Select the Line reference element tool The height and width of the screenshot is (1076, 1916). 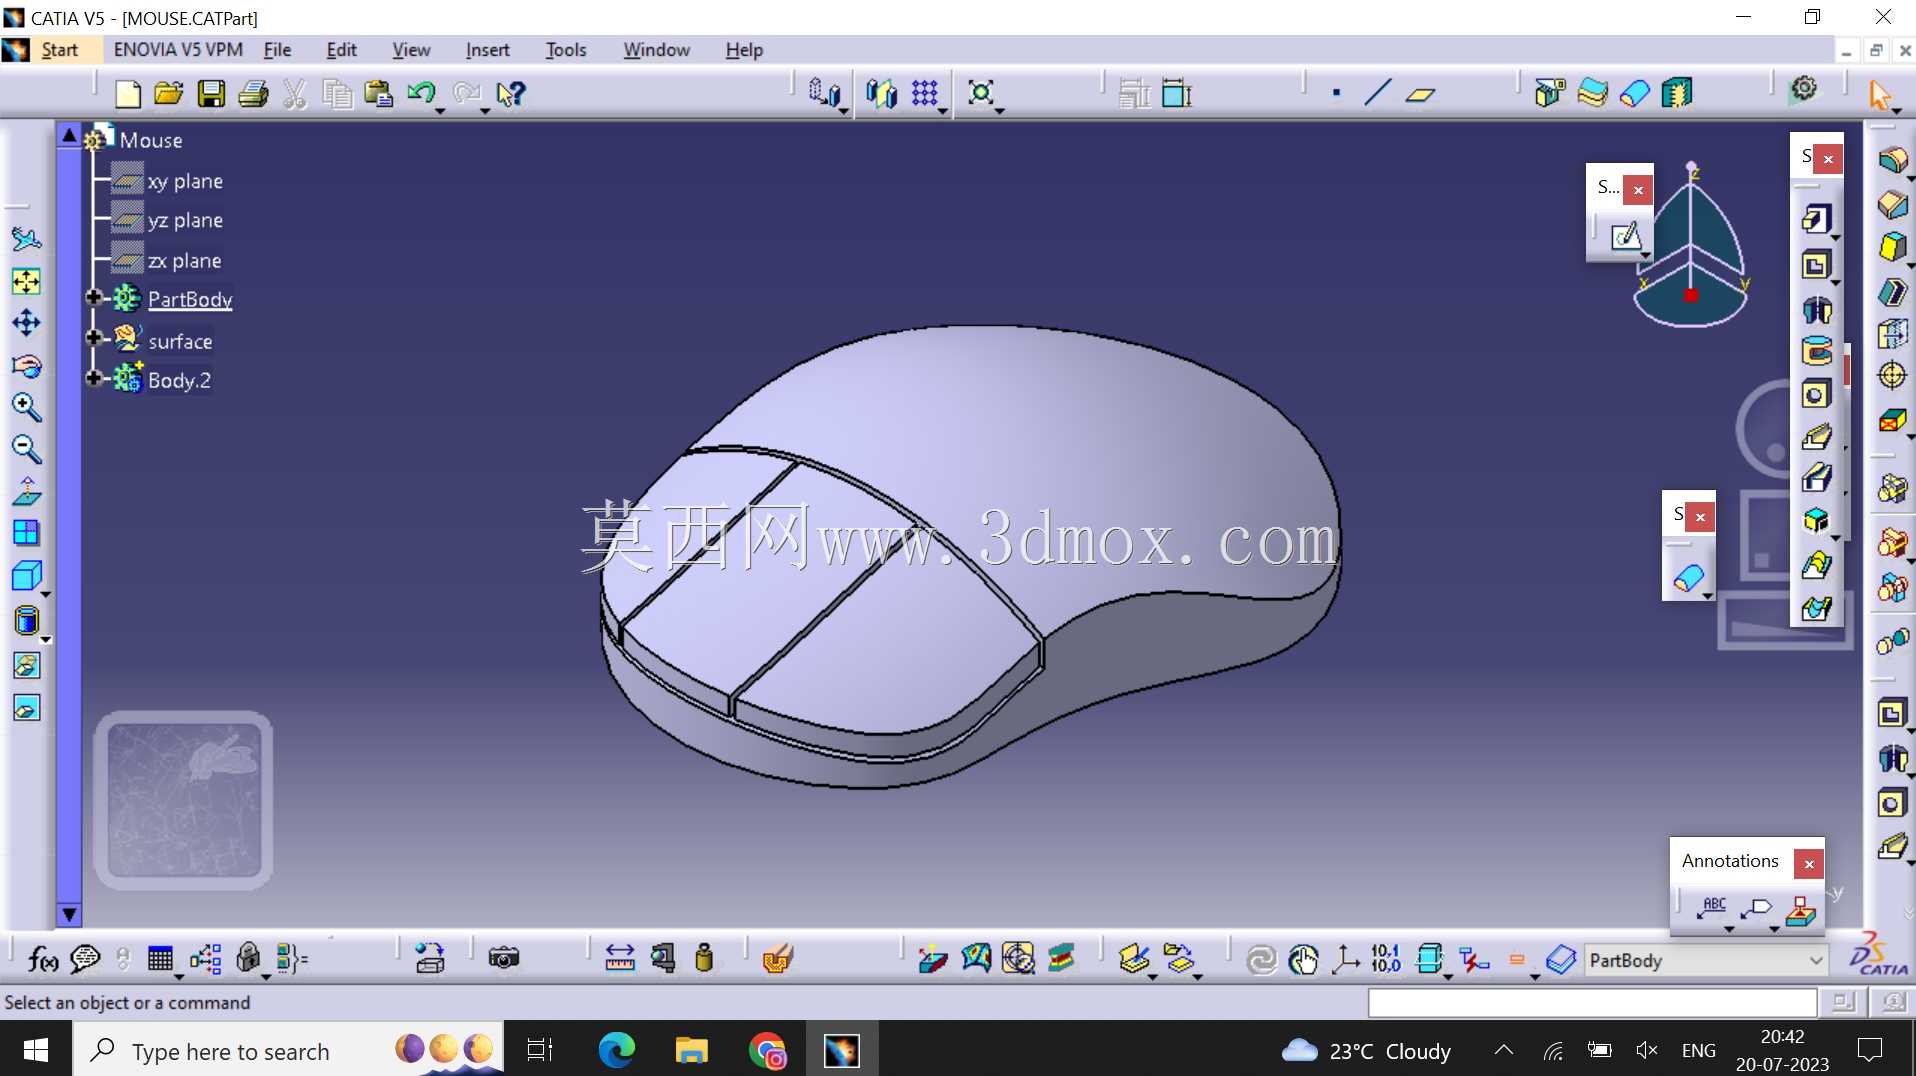click(1378, 94)
